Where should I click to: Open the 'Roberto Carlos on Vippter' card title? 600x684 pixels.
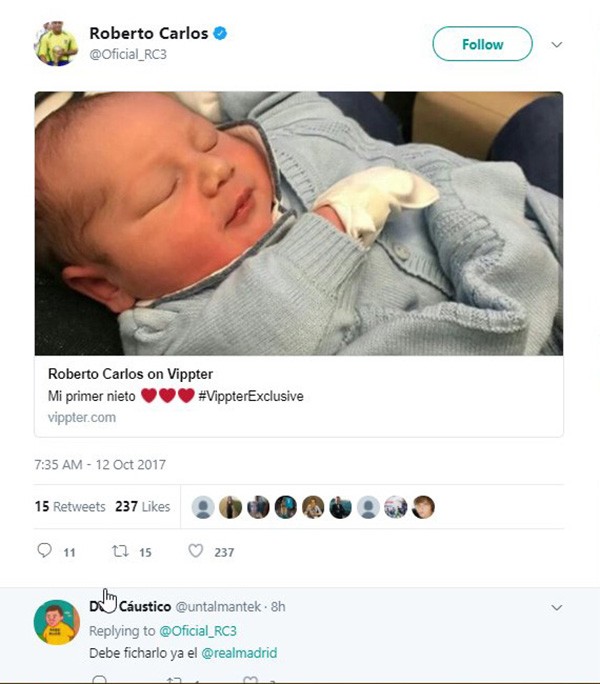(130, 375)
